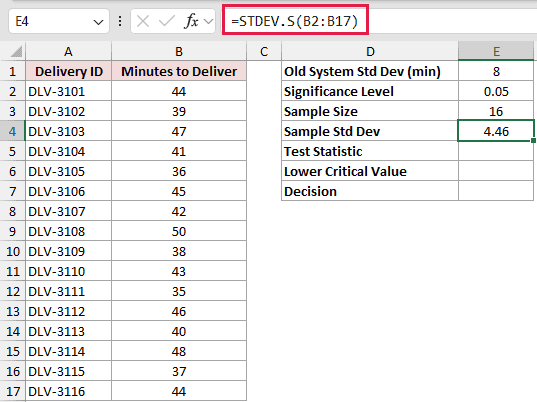
Task: Select cell containing DLV-3104
Action: [68, 151]
